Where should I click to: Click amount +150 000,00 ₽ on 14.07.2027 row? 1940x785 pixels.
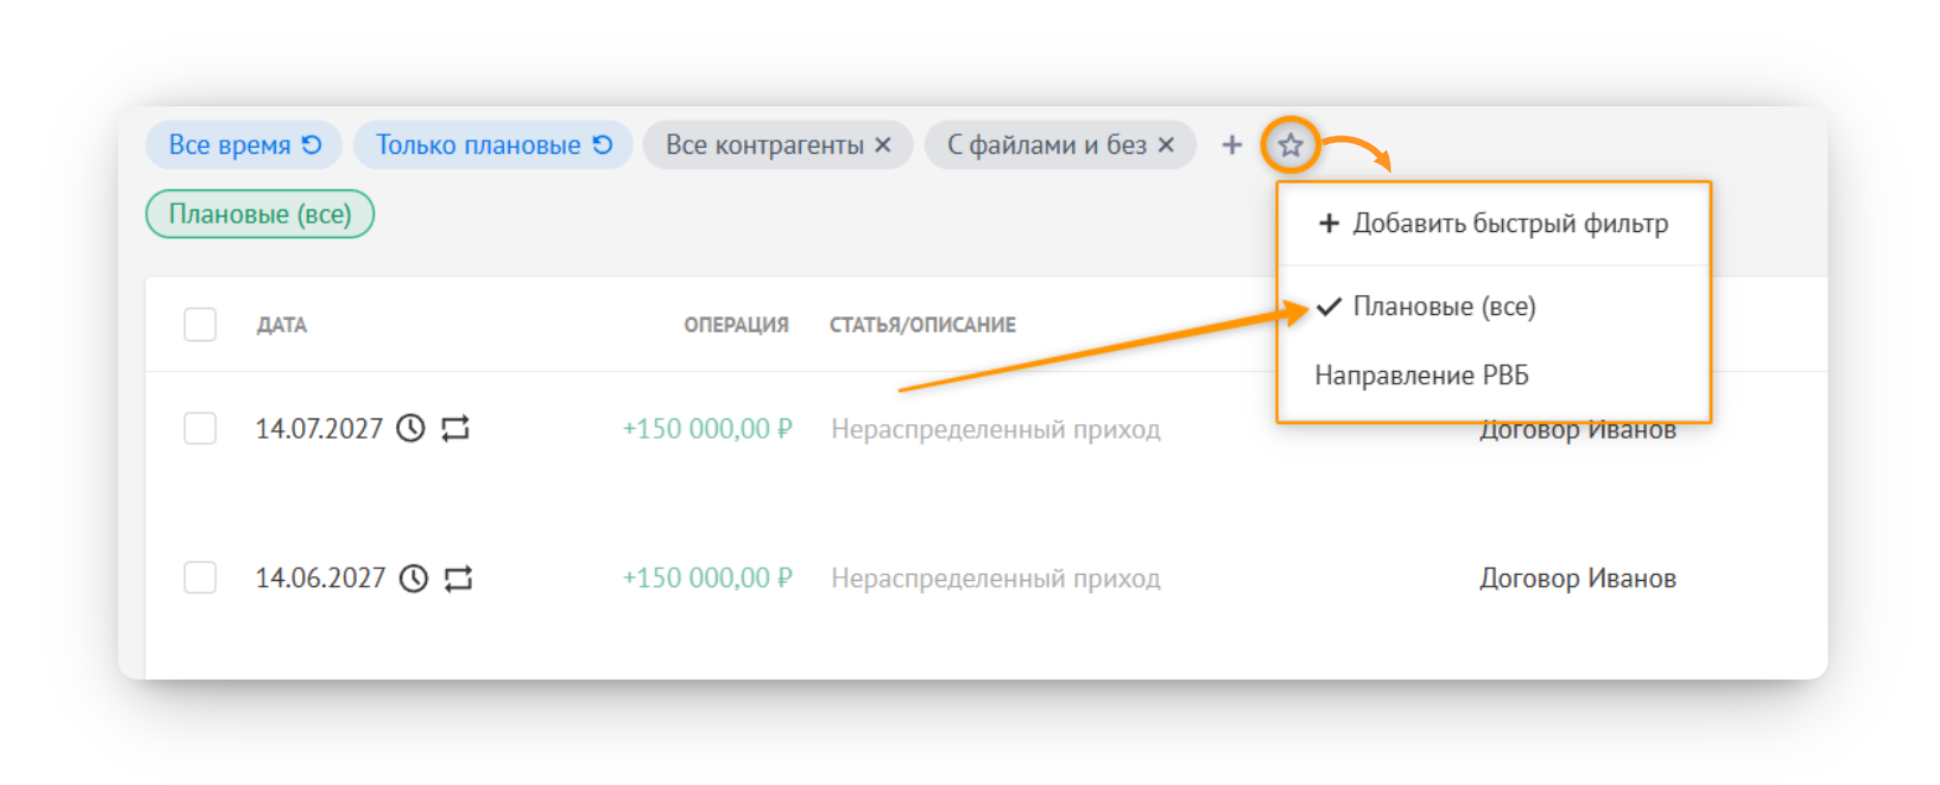pos(707,428)
